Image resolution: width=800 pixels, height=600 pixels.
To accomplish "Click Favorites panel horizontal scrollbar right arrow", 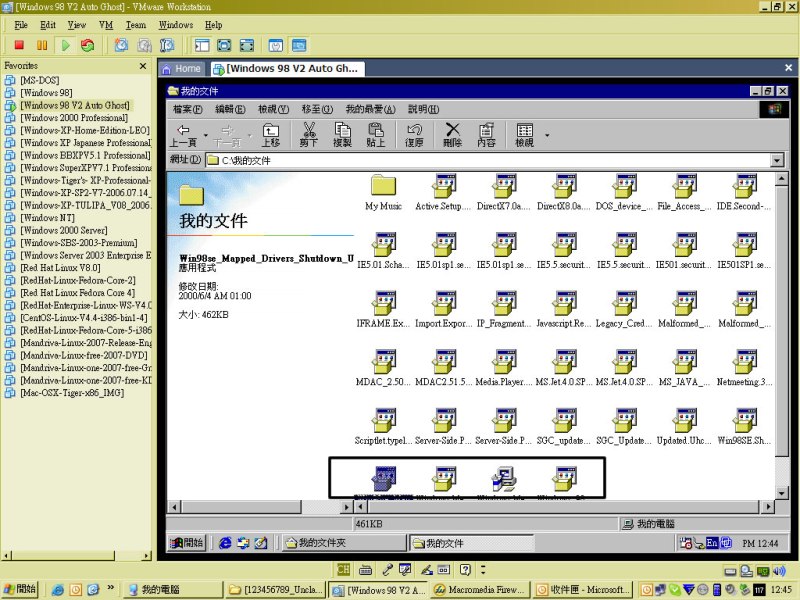I will 146,556.
